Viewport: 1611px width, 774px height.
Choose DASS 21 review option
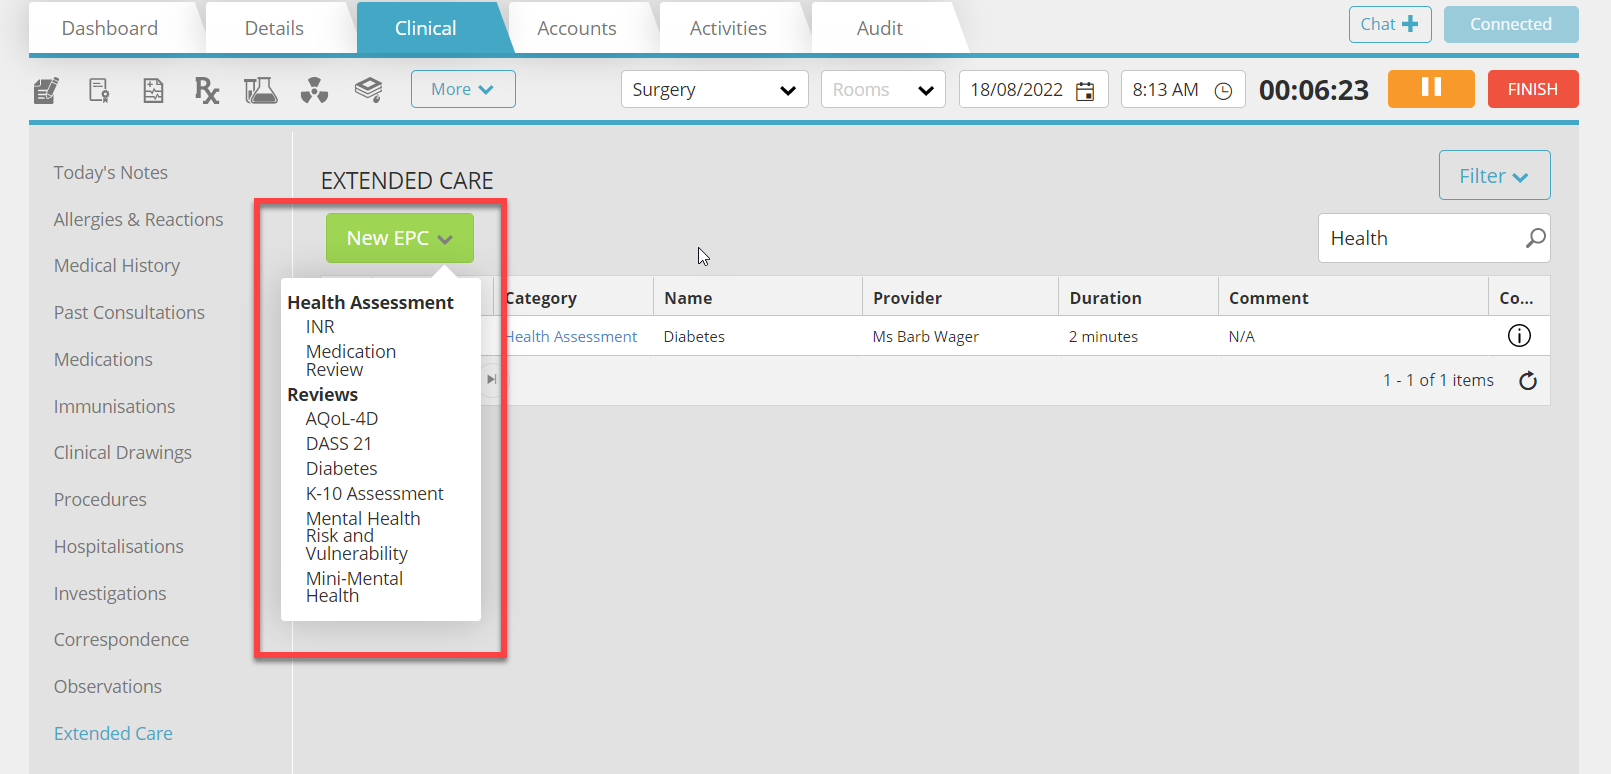339,444
